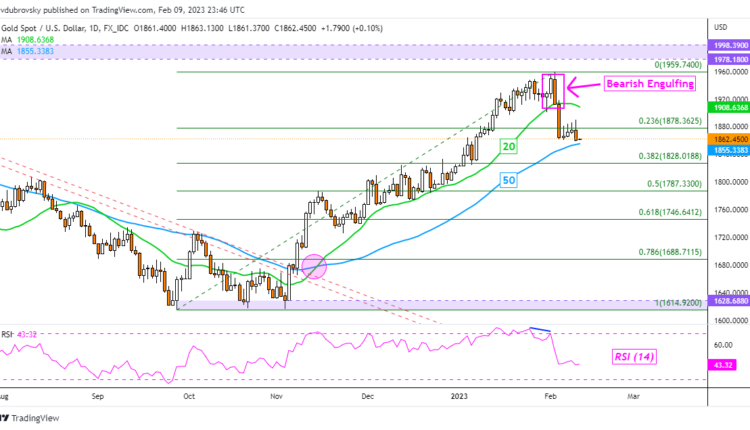Select the pink rectangle around engulfing candles
Image resolution: width=750 pixels, height=430 pixels.
pyautogui.click(x=553, y=91)
